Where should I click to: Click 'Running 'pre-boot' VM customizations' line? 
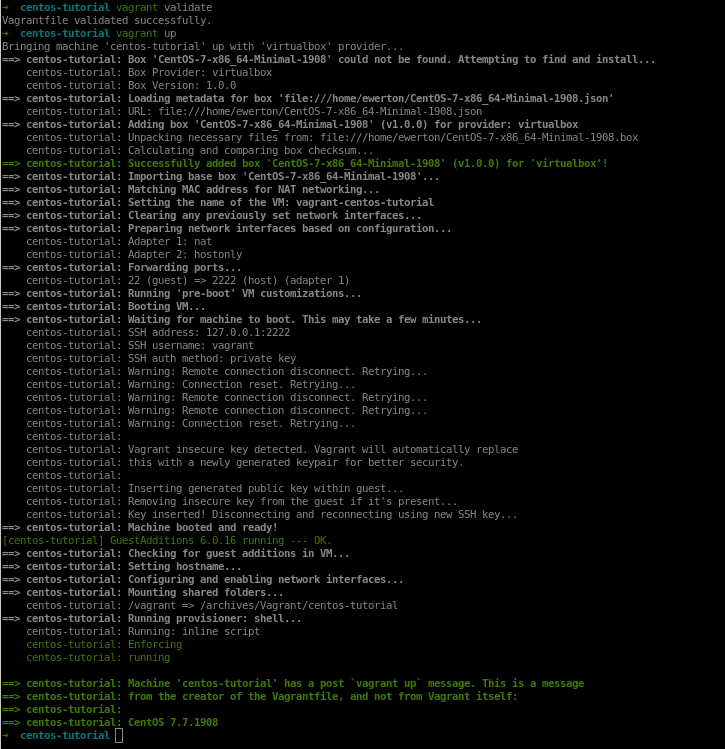pos(181,293)
